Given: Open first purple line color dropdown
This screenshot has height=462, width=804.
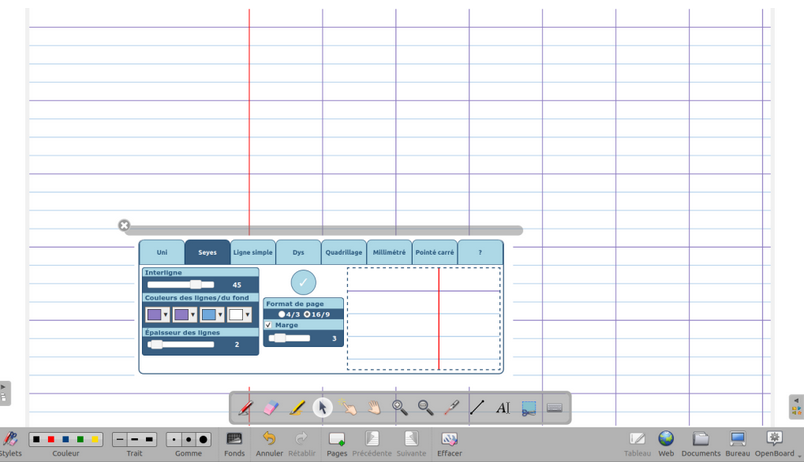Looking at the screenshot, I should click(157, 315).
